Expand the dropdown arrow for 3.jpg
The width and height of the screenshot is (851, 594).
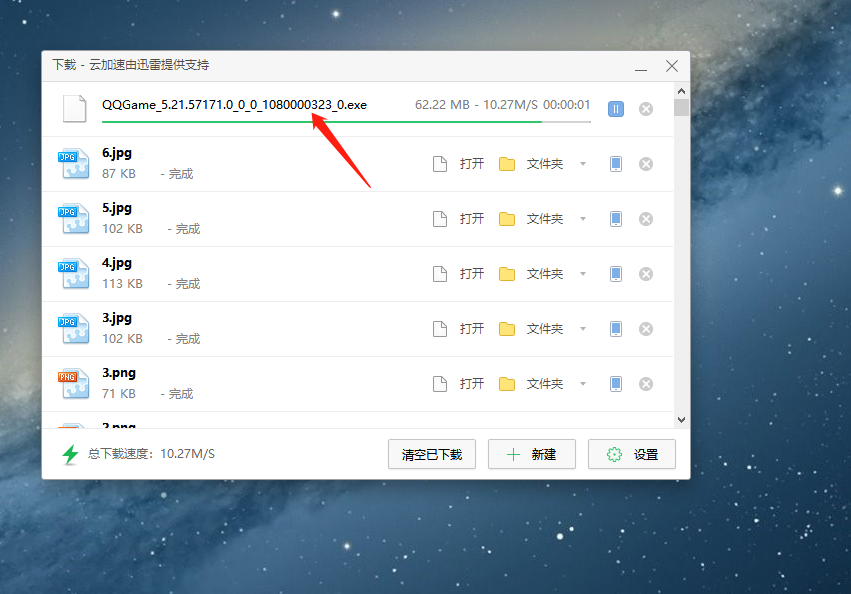[583, 329]
